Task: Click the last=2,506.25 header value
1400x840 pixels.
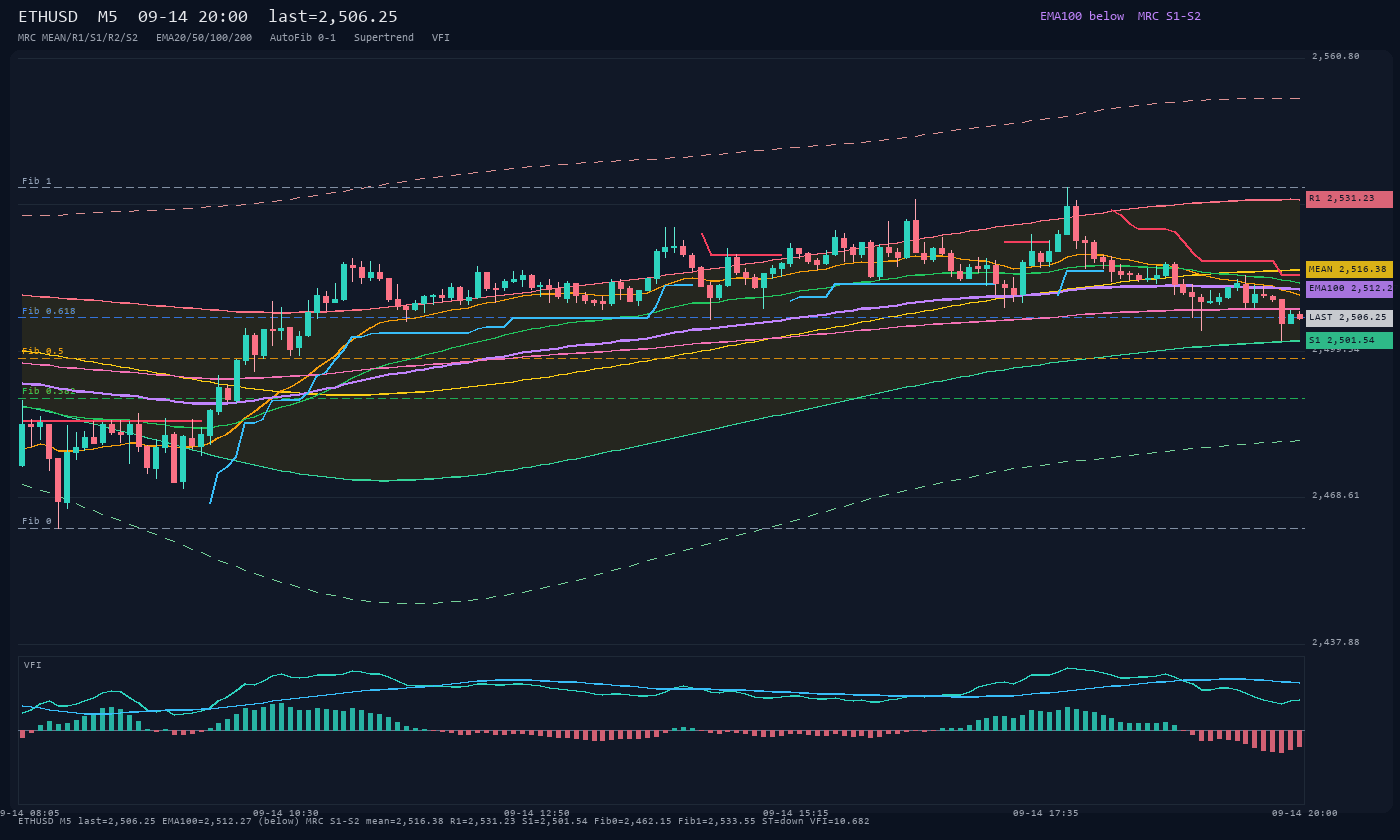Action: coord(333,17)
